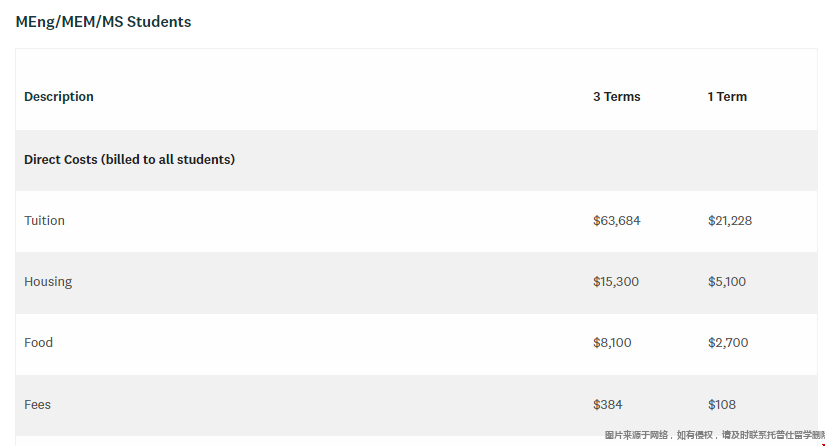
Task: Select the $63,684 tuition amount
Action: [x=617, y=221]
